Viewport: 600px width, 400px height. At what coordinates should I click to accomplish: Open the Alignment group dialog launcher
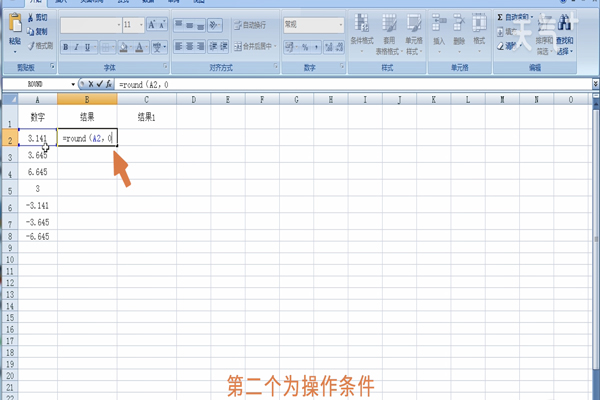click(x=276, y=67)
